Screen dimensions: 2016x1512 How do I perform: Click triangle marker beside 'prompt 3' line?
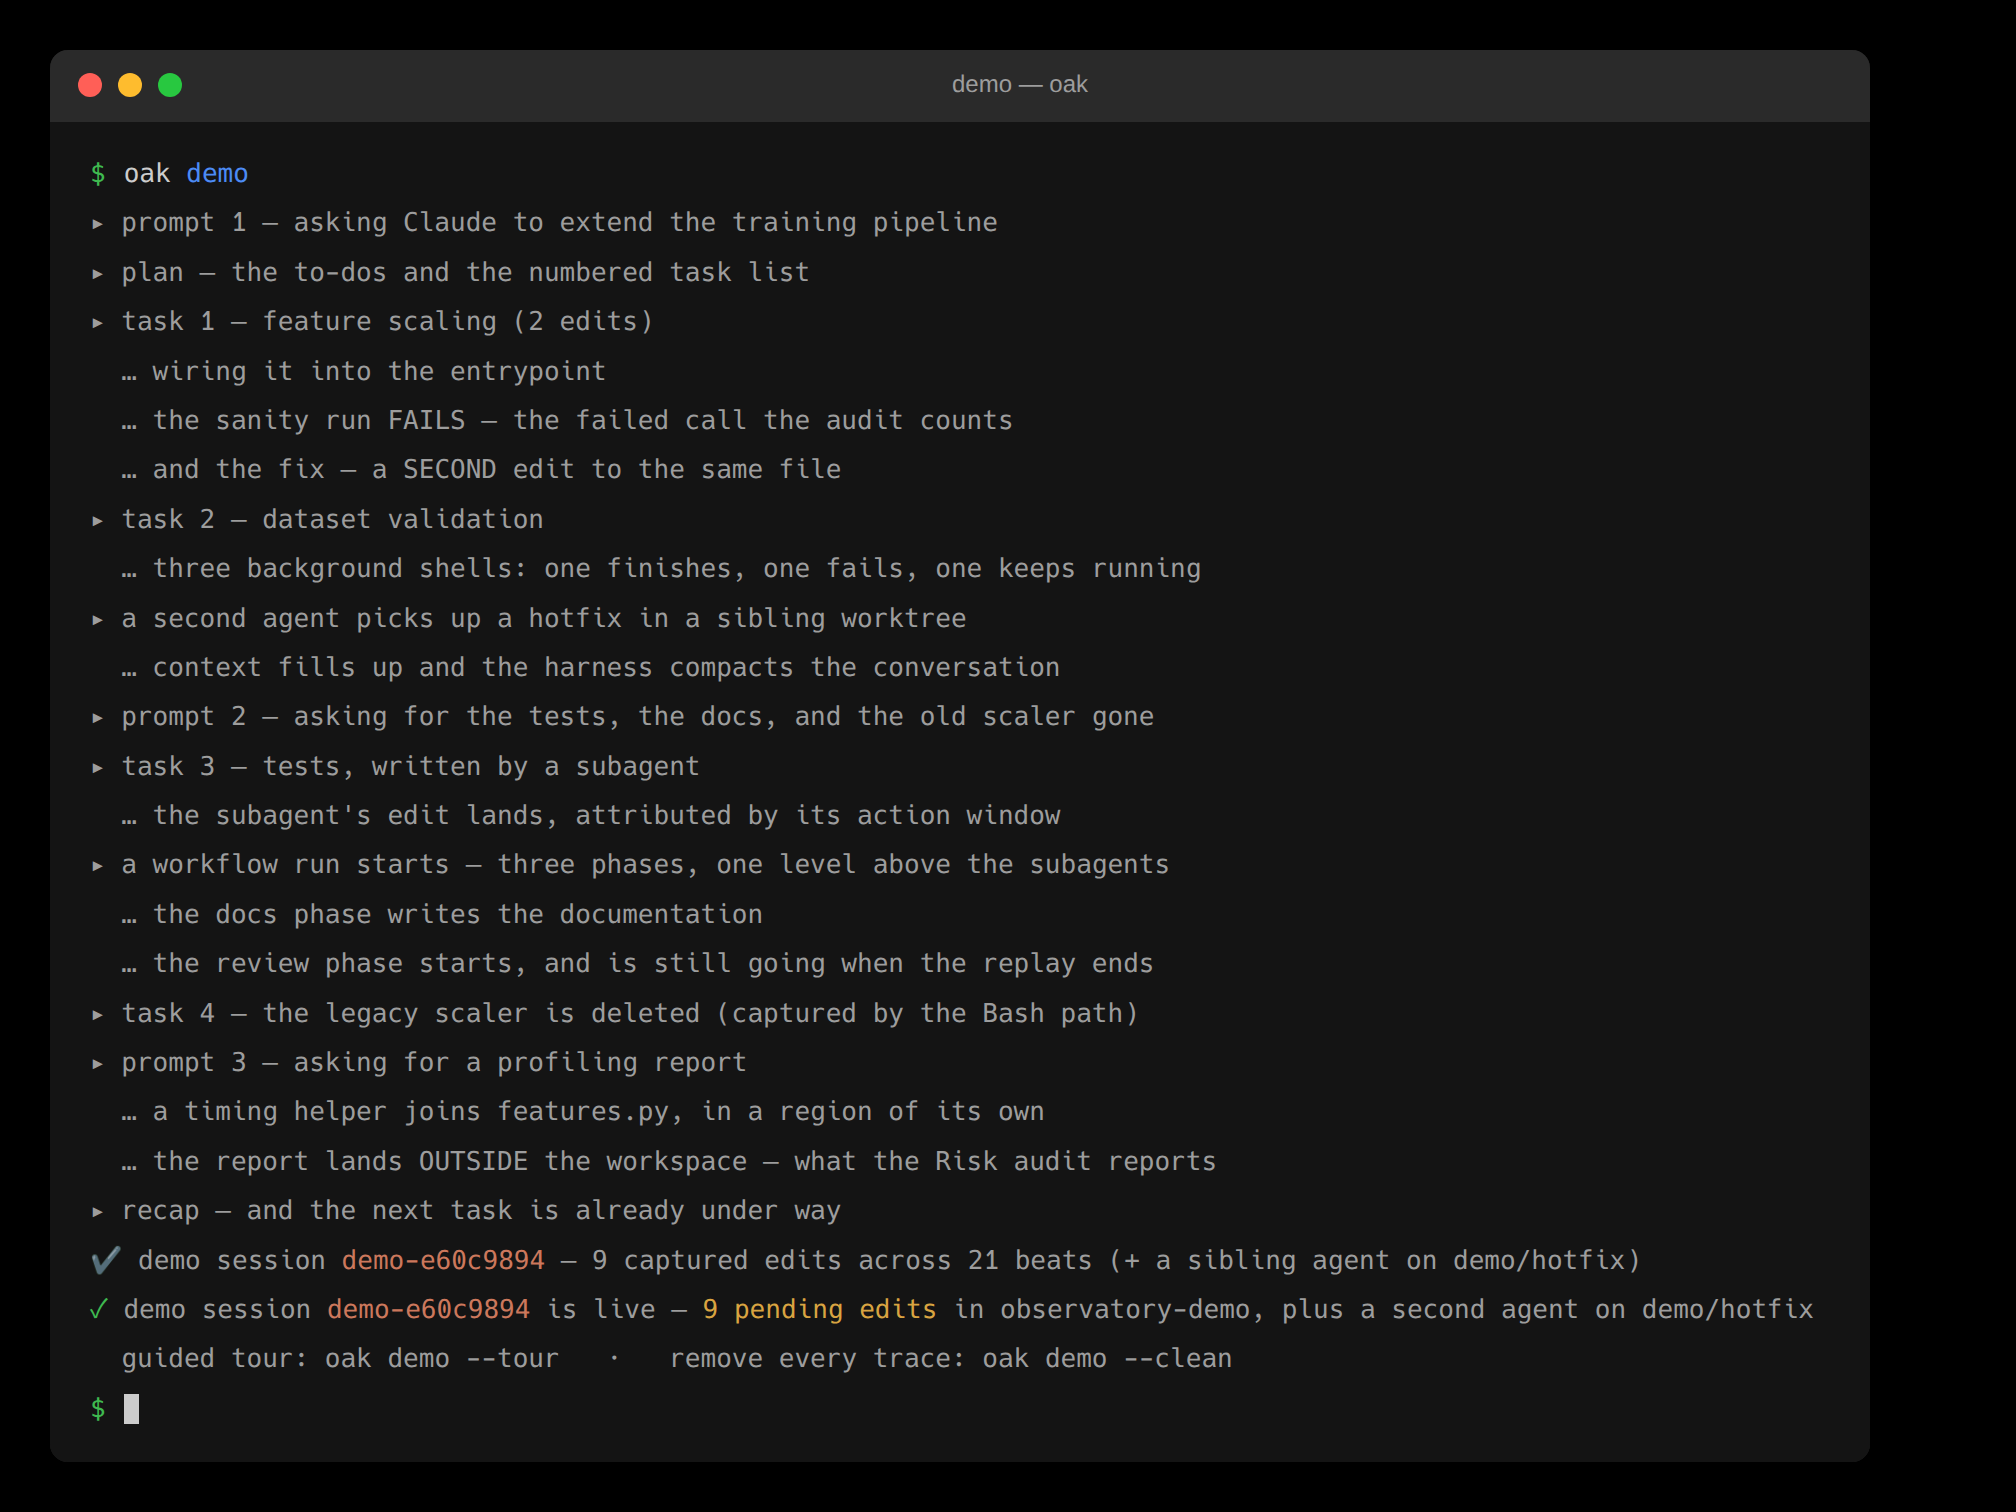pyautogui.click(x=97, y=1063)
